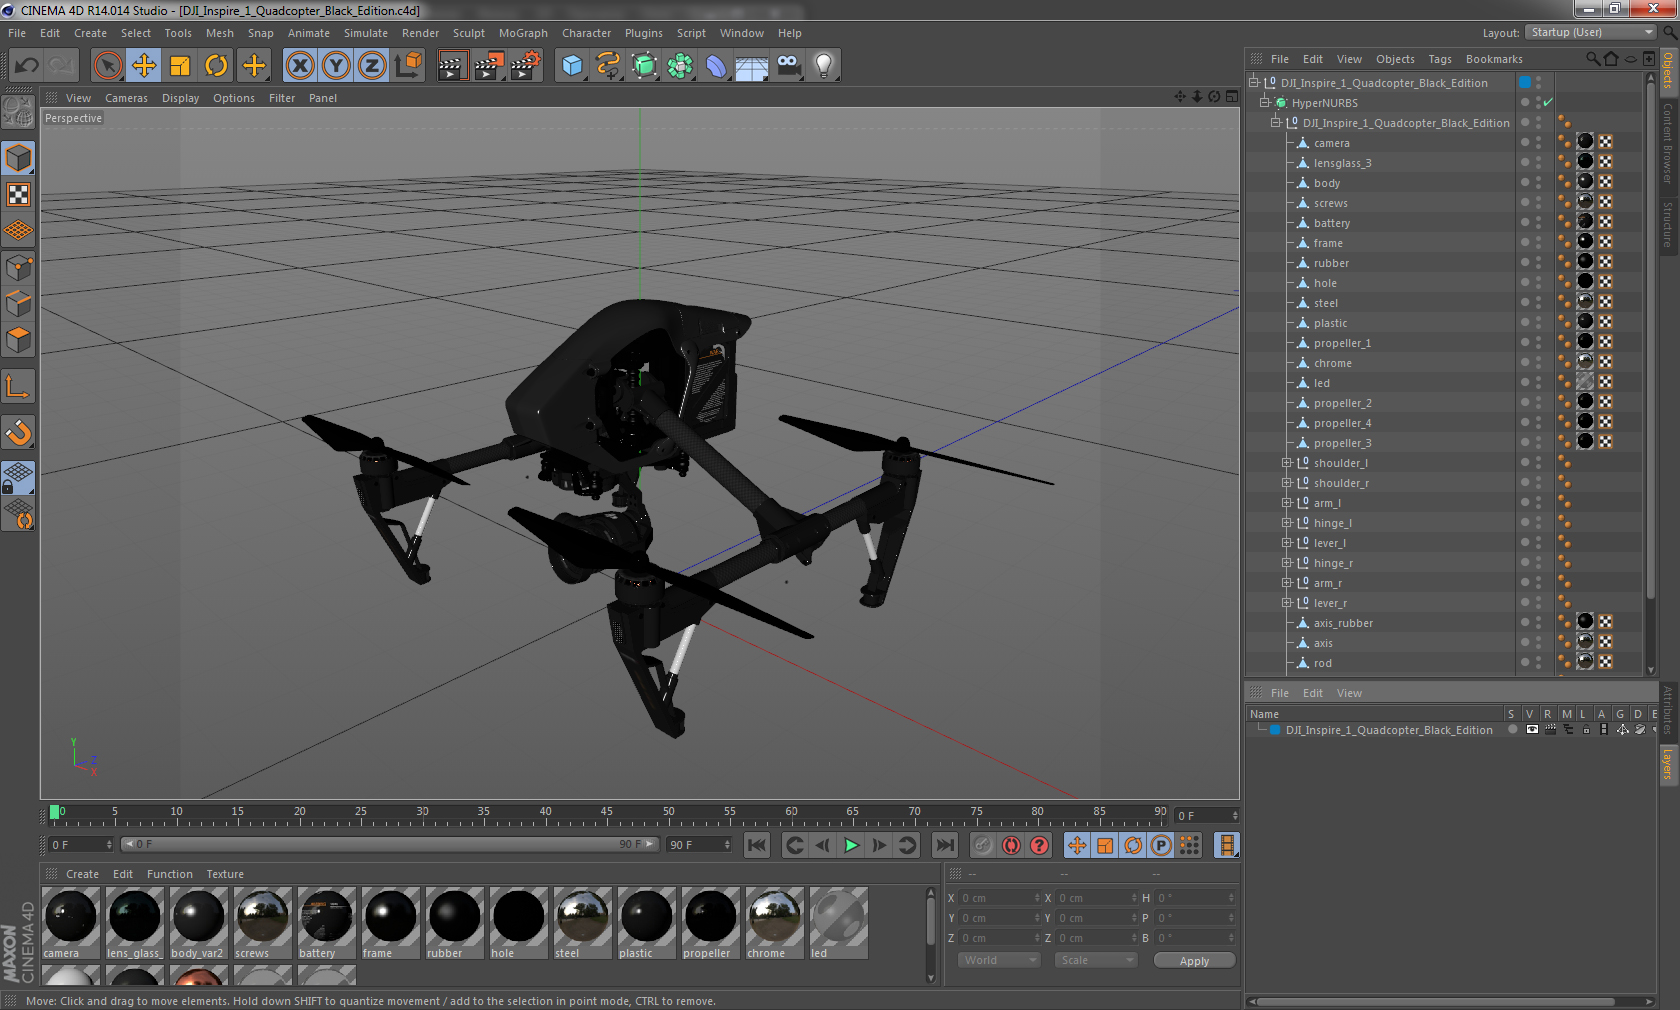This screenshot has width=1680, height=1010.
Task: Render the current view
Action: coord(452,66)
